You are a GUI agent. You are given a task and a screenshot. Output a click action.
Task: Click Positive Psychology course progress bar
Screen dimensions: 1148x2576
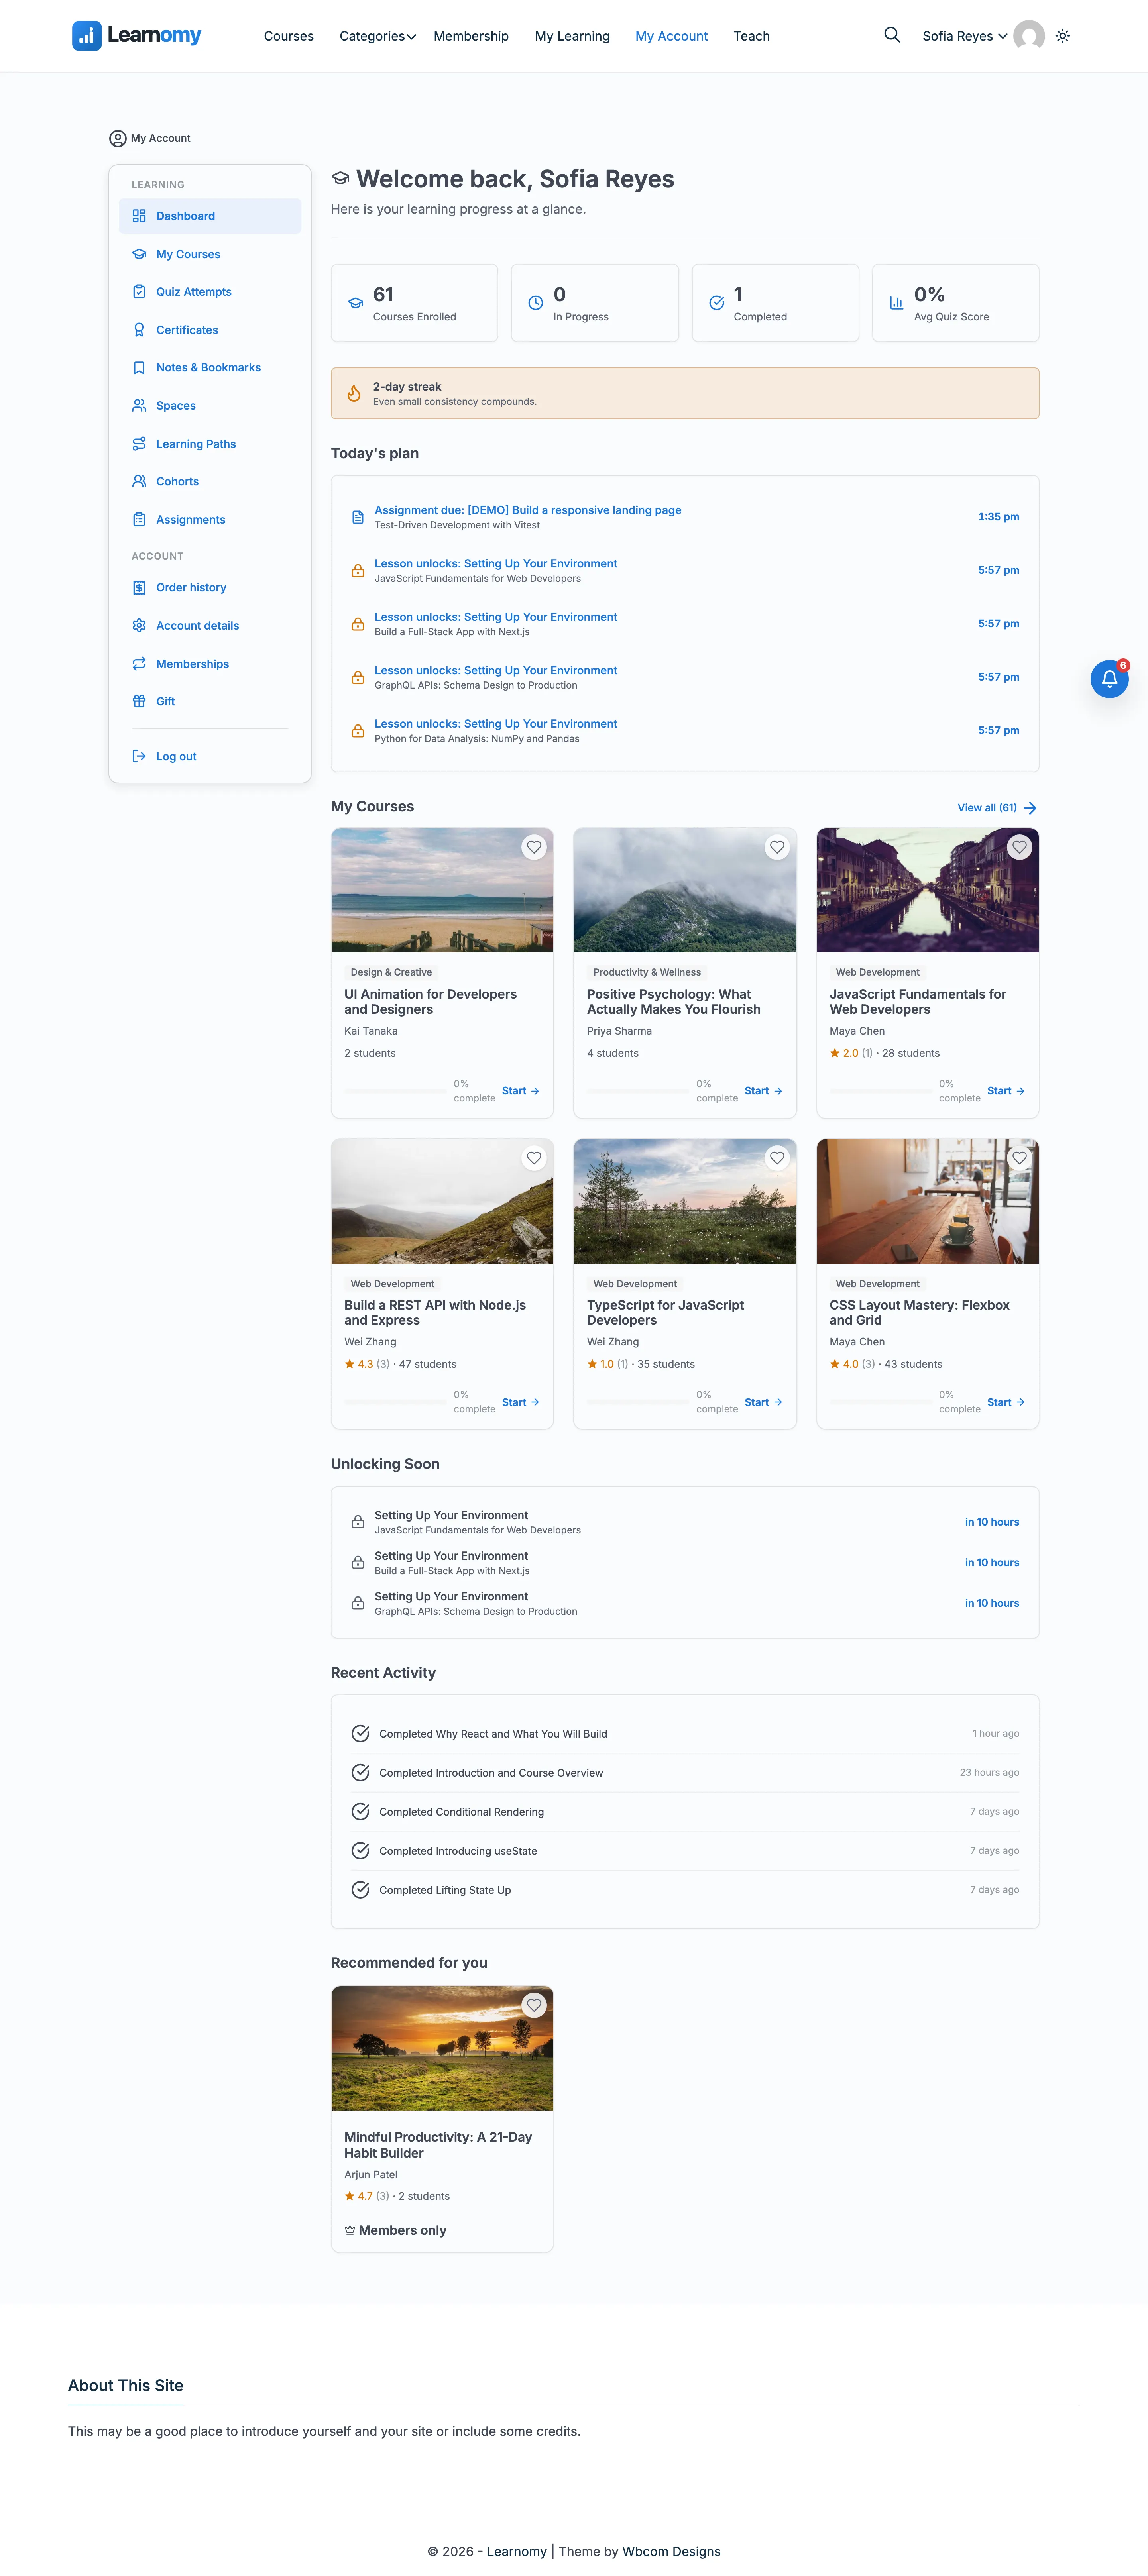[x=638, y=1091]
